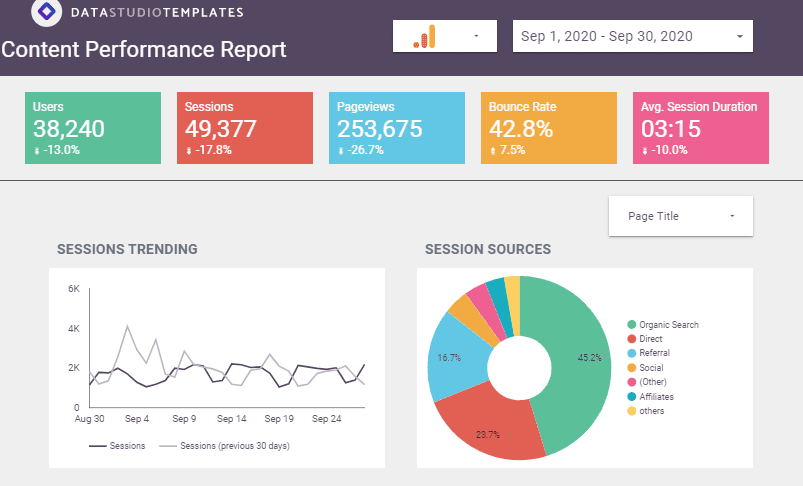Click the Sep 14 axis label
Viewport: 803px width, 486px height.
231,419
